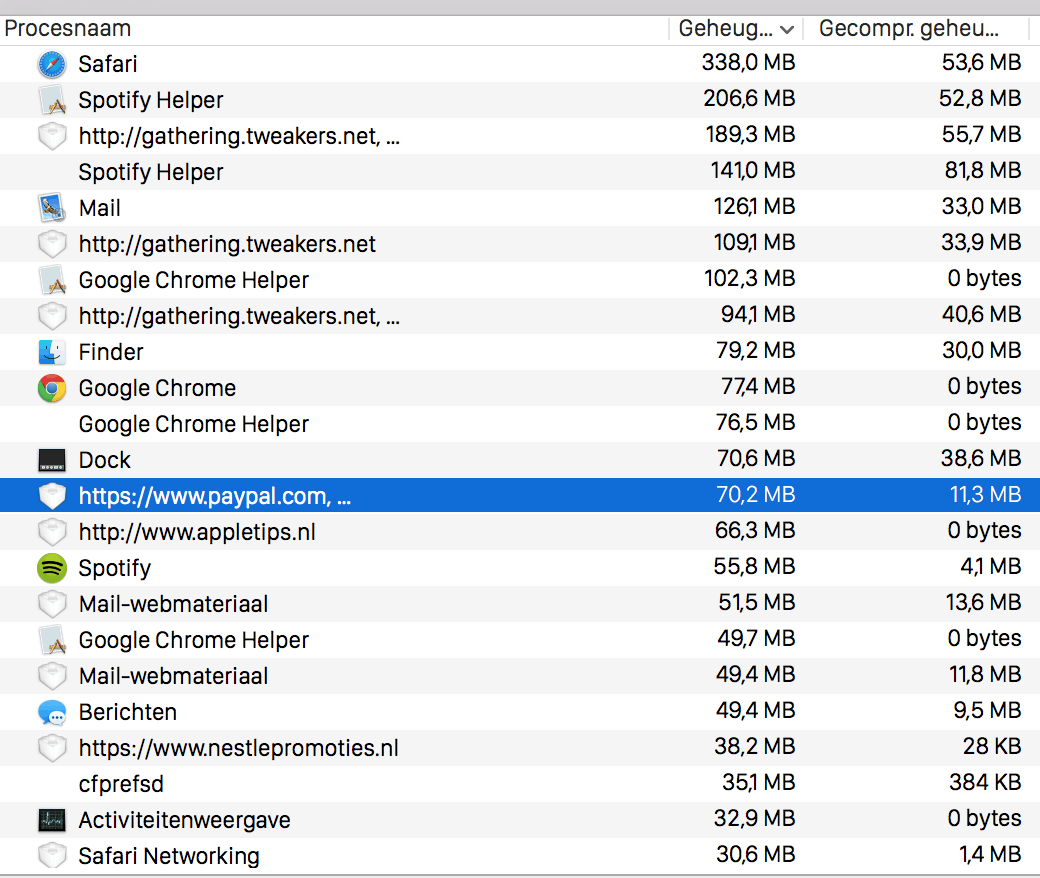Select the Google Chrome Helper row using 76,5 MB
The image size is (1040, 878).
(520, 424)
